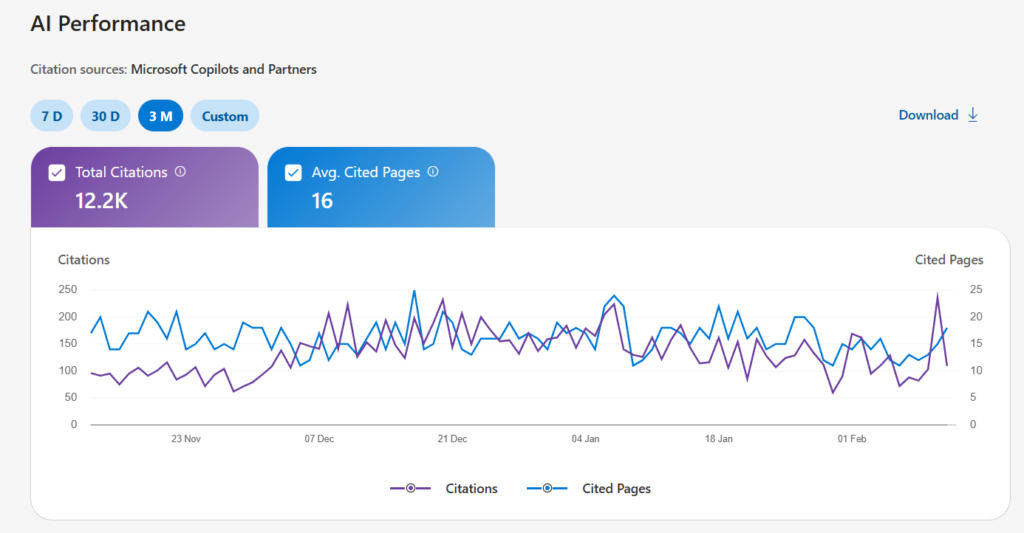Click the 23 Nov axis label

click(x=186, y=439)
